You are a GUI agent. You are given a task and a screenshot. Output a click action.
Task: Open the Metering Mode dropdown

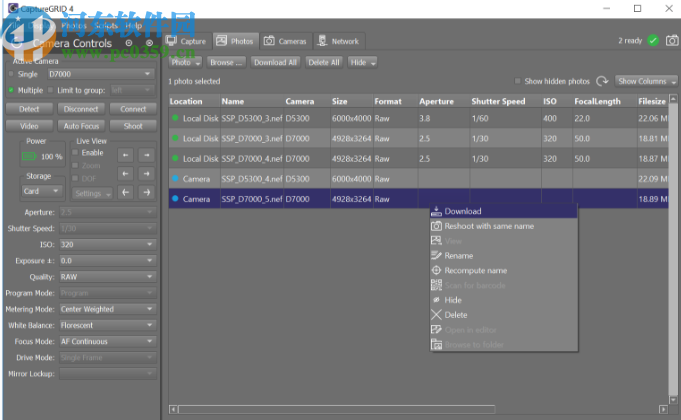coord(105,309)
